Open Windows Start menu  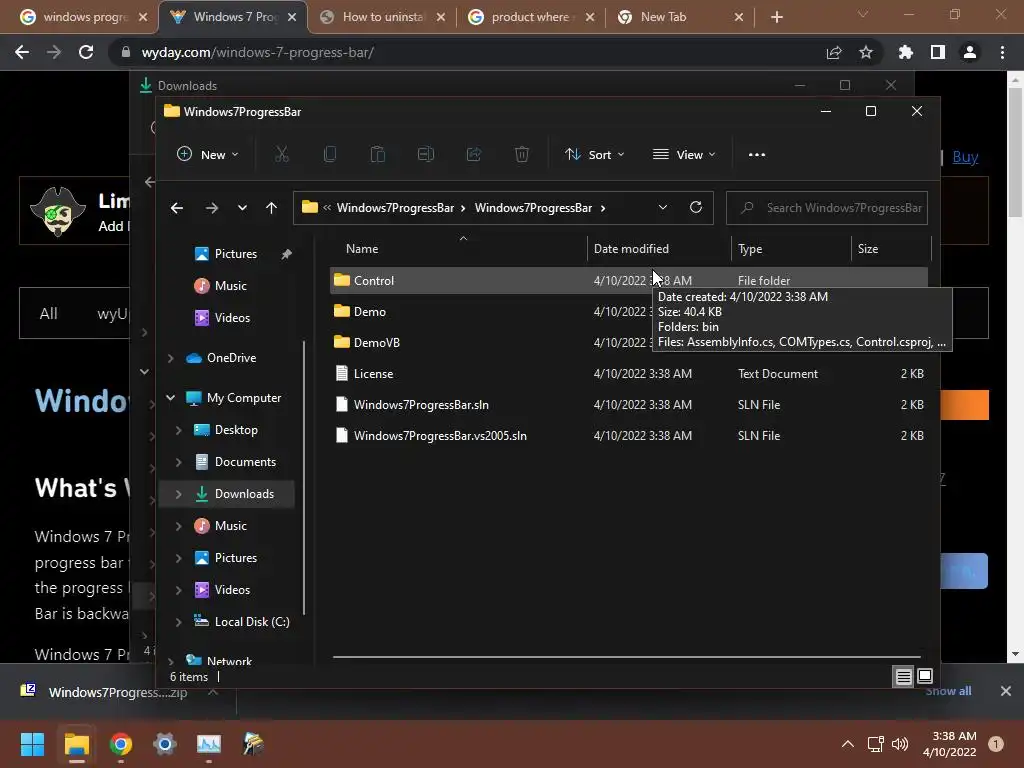33,744
